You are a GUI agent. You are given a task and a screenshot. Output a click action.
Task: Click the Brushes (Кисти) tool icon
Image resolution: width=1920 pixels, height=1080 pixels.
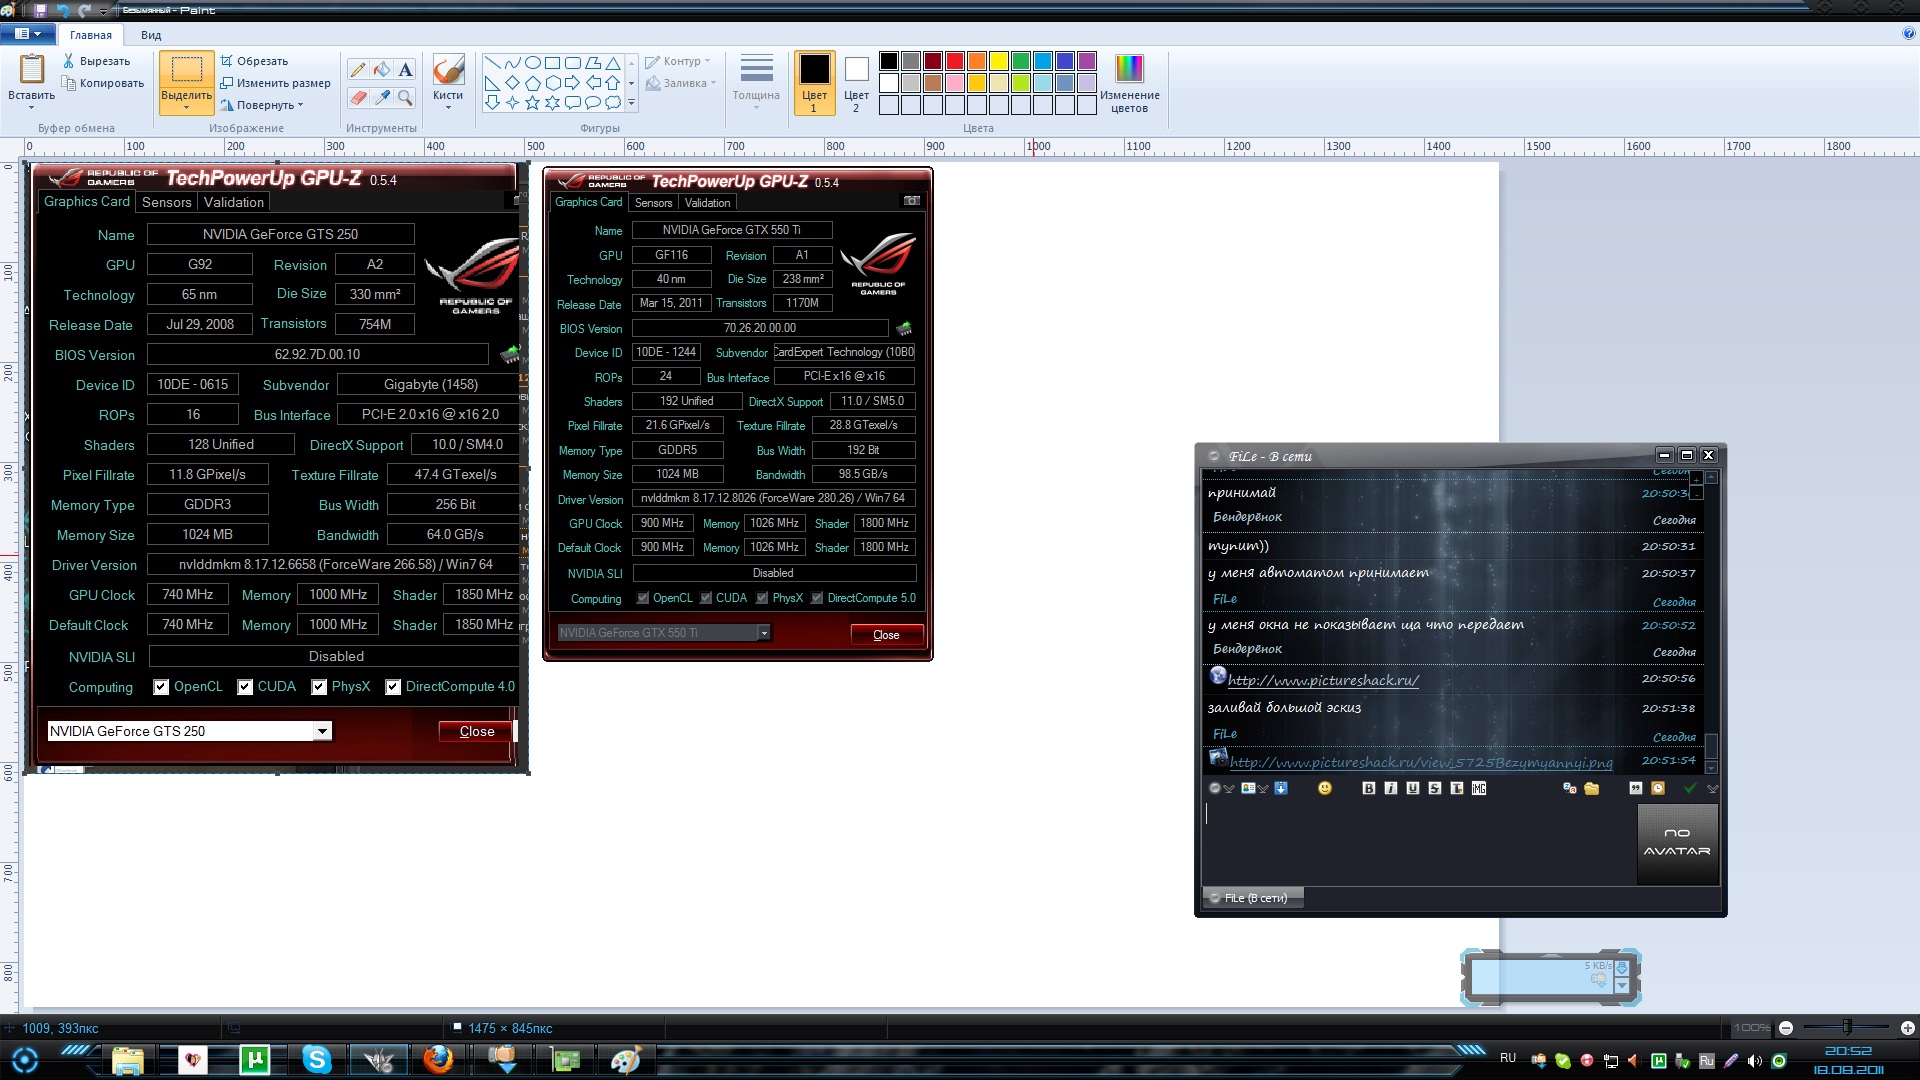[448, 70]
